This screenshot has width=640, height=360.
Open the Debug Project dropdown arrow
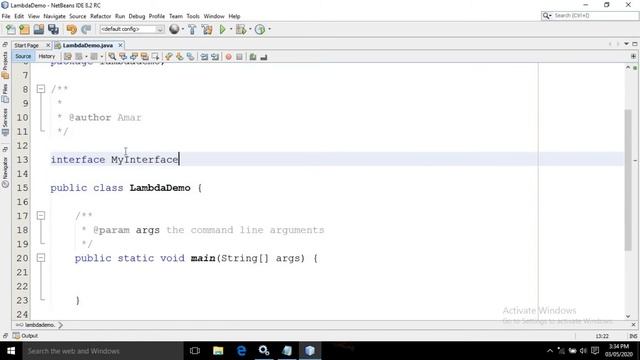click(x=250, y=29)
